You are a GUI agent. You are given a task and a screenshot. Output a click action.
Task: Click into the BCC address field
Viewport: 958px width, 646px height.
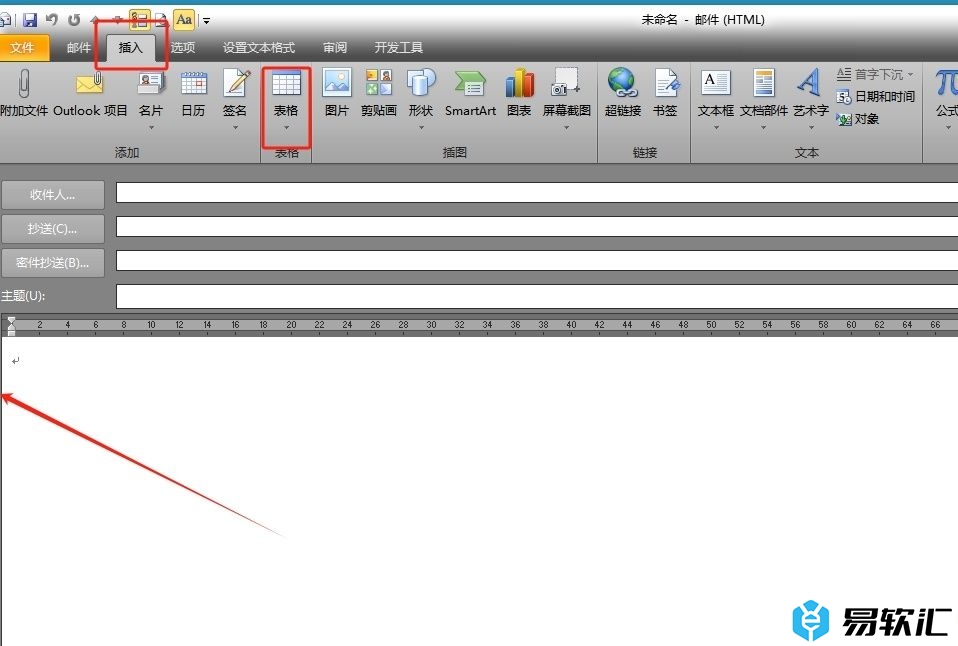537,260
